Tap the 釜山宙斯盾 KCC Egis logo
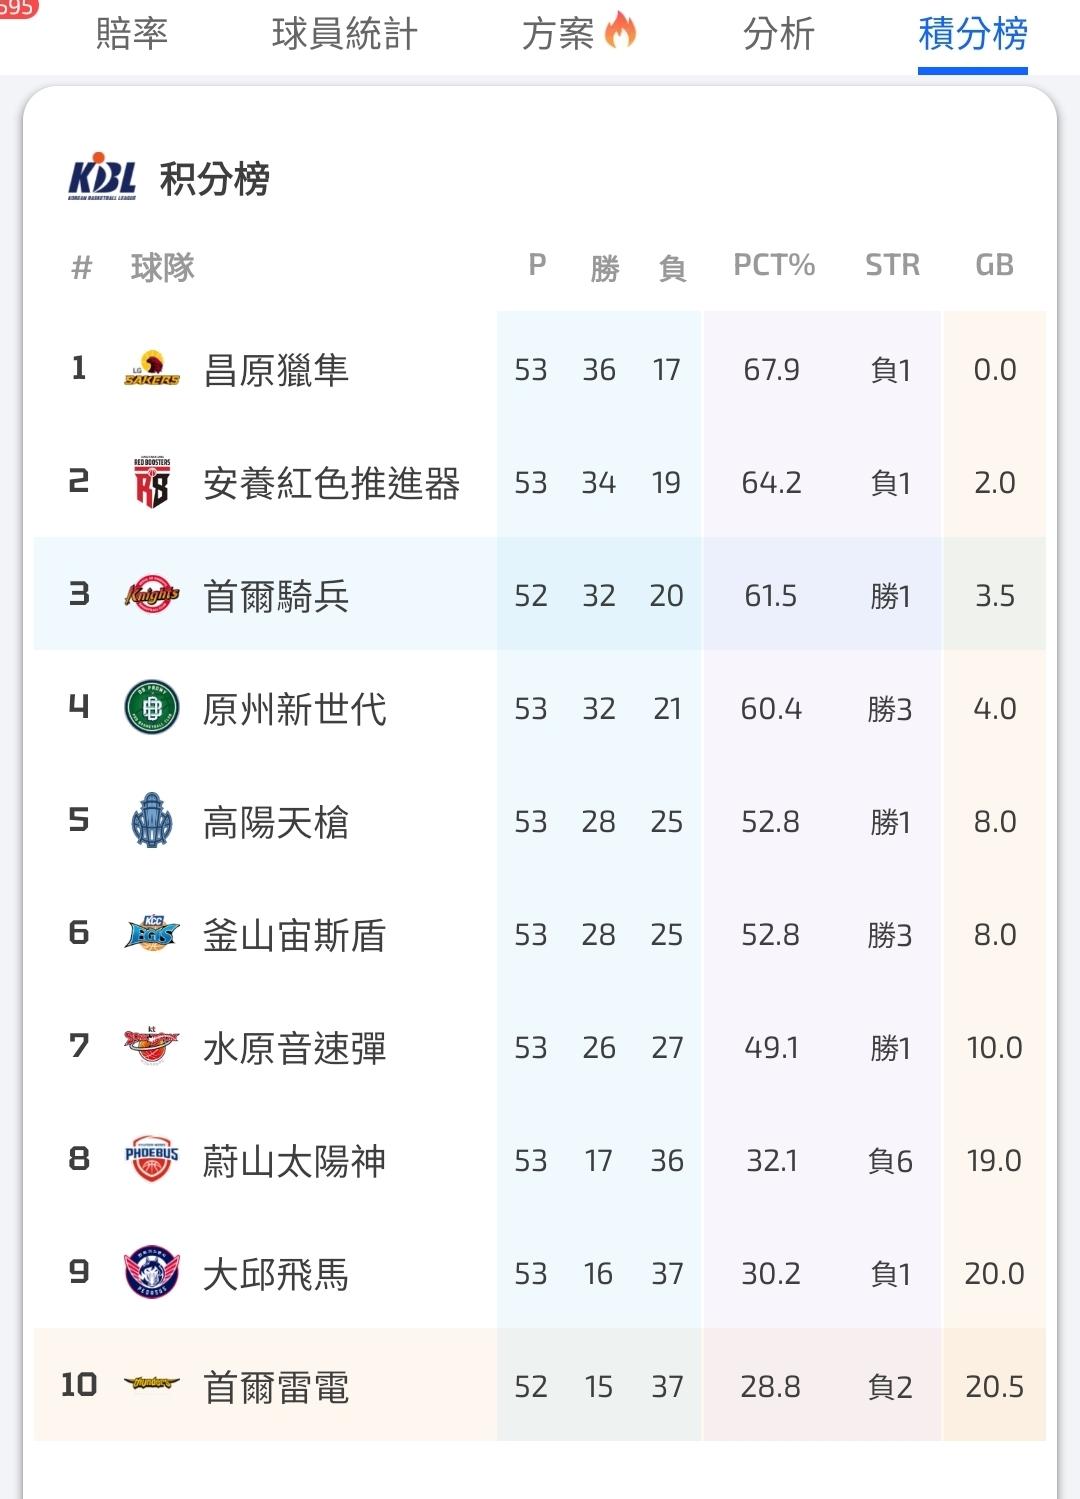The height and width of the screenshot is (1499, 1080). pos(152,935)
